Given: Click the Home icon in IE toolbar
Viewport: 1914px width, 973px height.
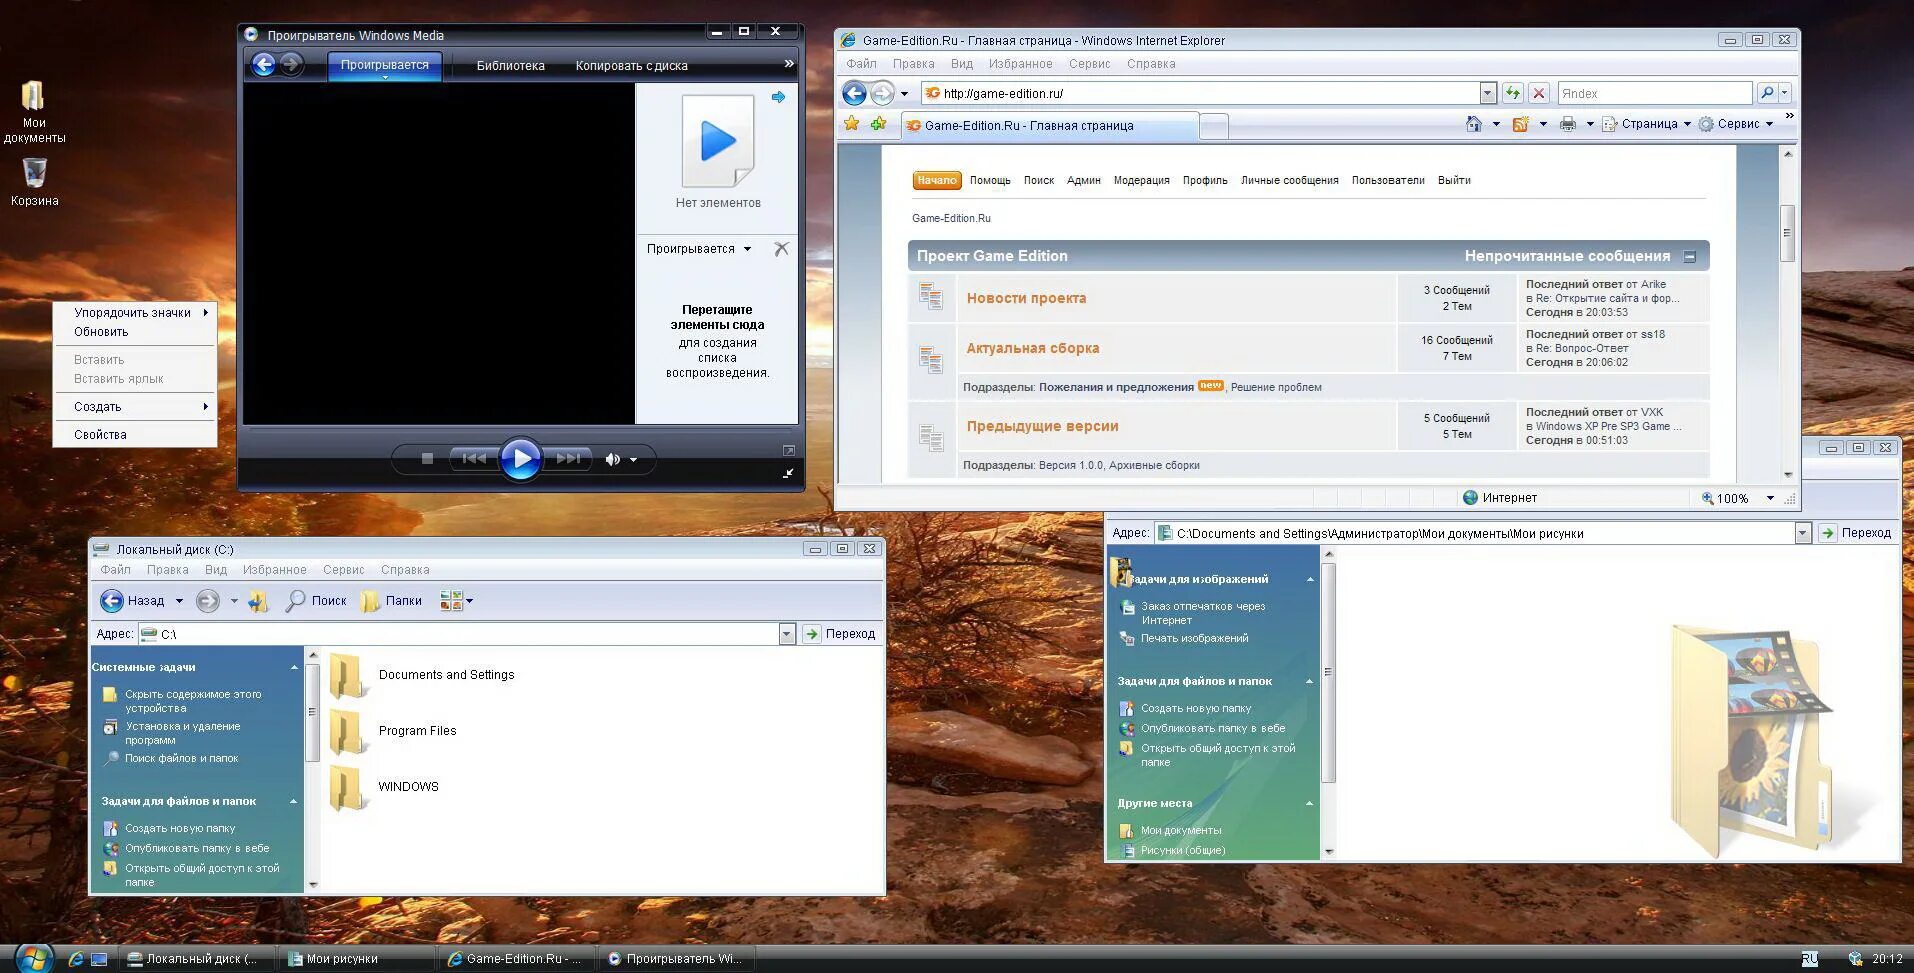Looking at the screenshot, I should (x=1474, y=124).
